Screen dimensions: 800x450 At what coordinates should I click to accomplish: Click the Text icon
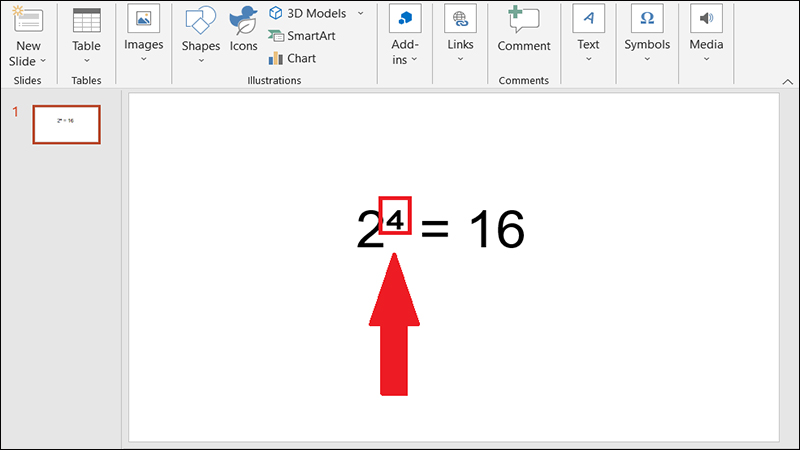(588, 18)
